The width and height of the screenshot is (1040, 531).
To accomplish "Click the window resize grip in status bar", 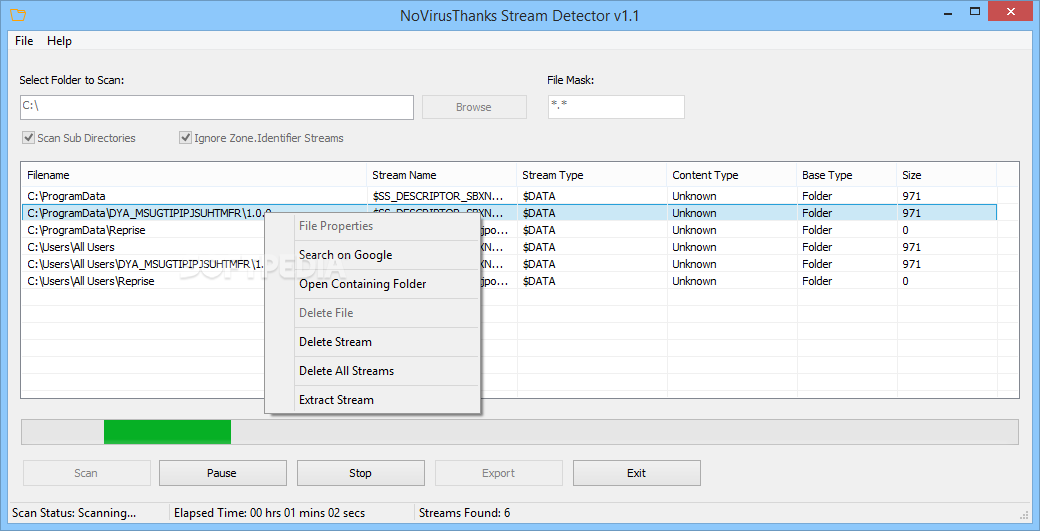I will pyautogui.click(x=1023, y=514).
